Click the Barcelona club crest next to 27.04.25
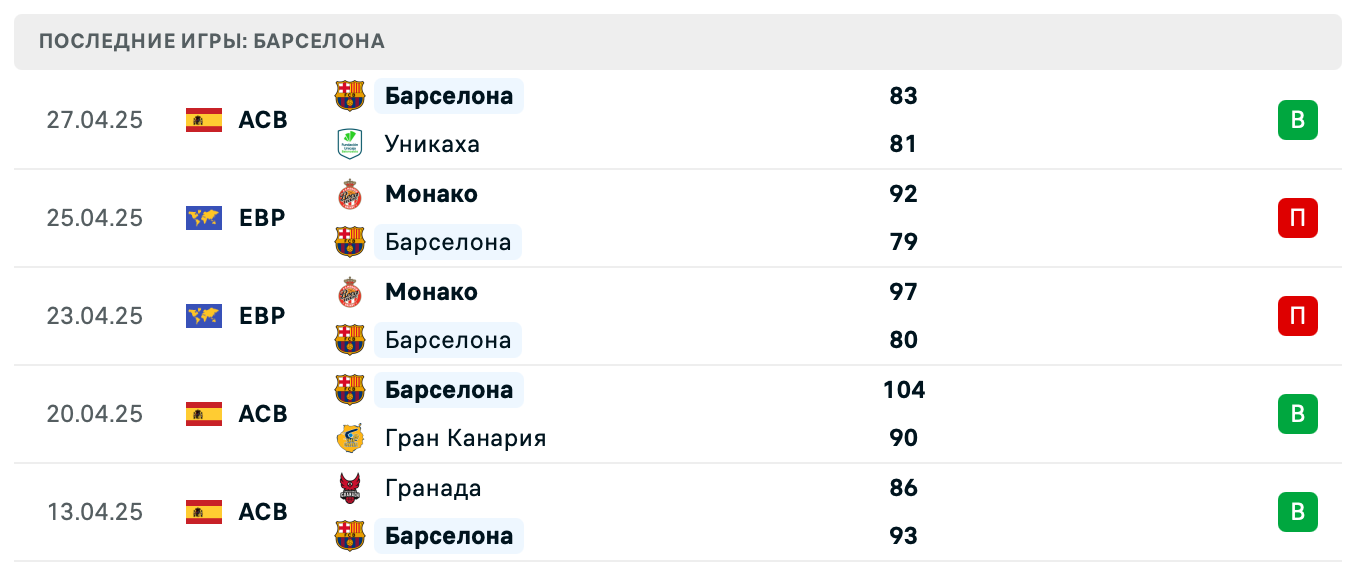1356x578 pixels. [x=350, y=96]
